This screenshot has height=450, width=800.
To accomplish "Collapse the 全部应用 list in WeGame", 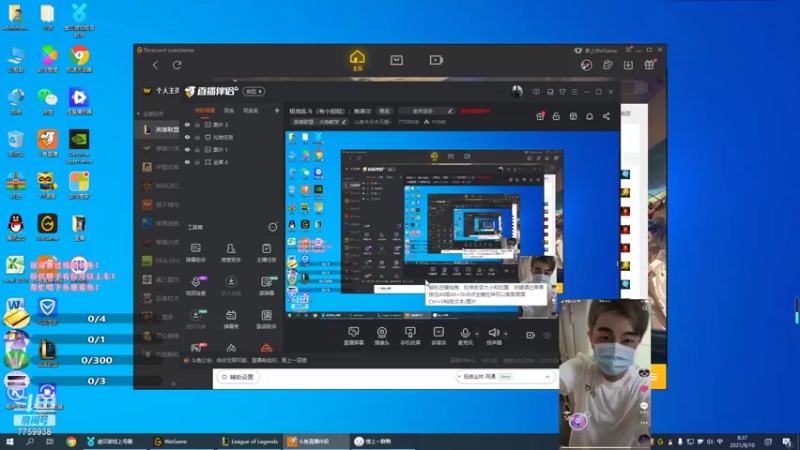I will (138, 114).
